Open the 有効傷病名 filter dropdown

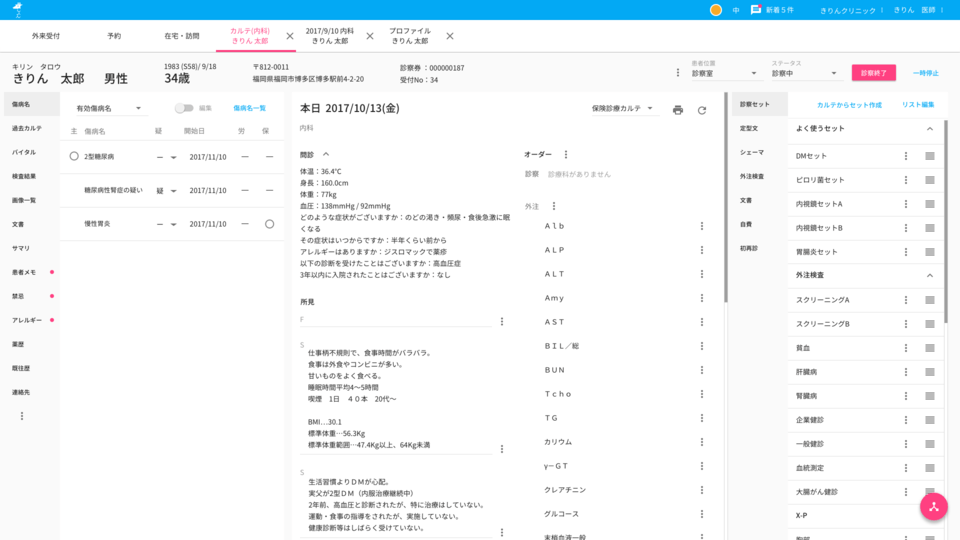click(110, 108)
